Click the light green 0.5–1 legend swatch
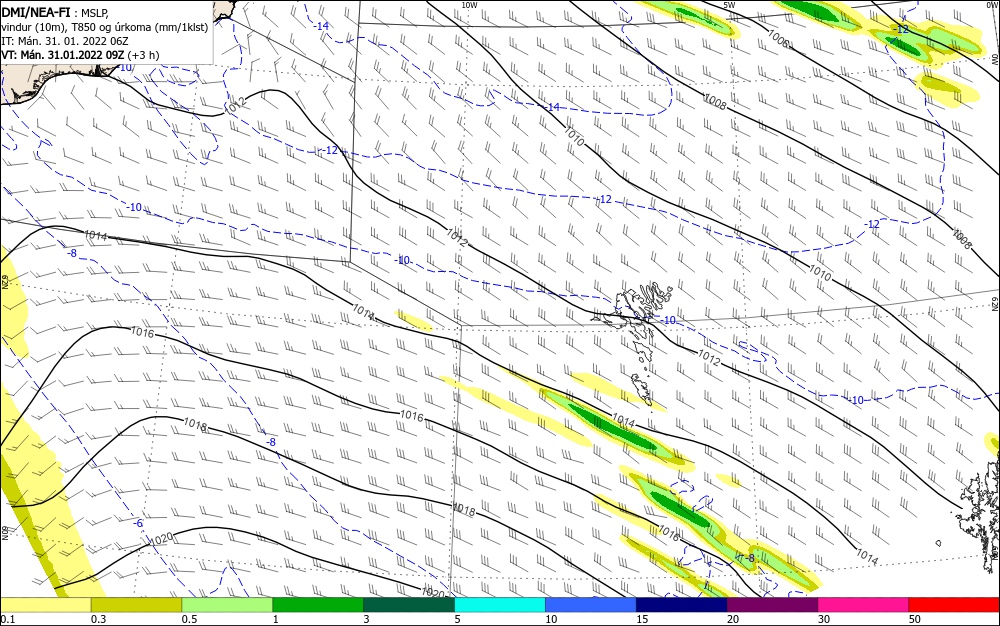 227,605
